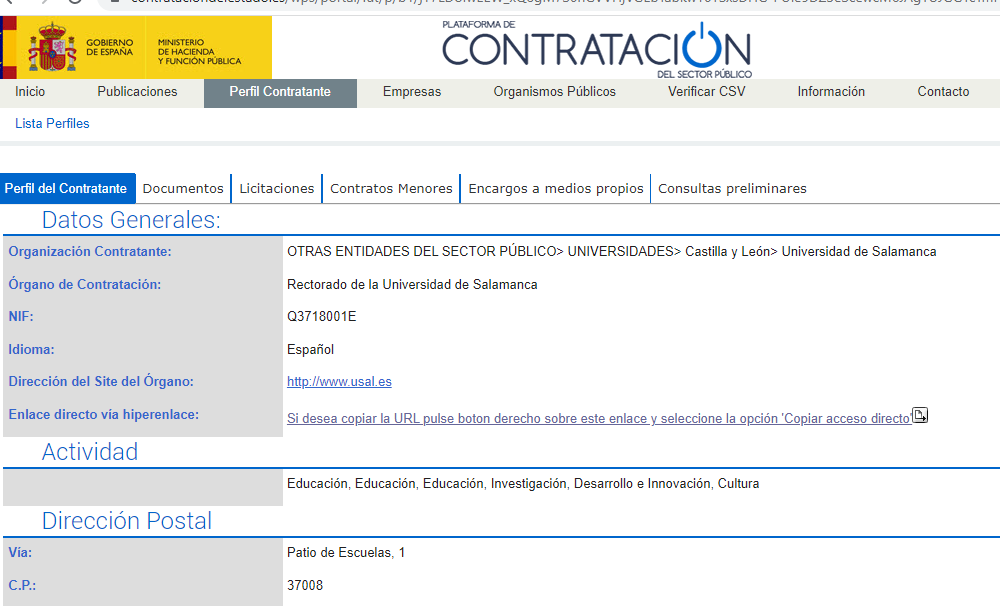The width and height of the screenshot is (1000, 606).
Task: Open the Inicio menu item
Action: pos(30,92)
